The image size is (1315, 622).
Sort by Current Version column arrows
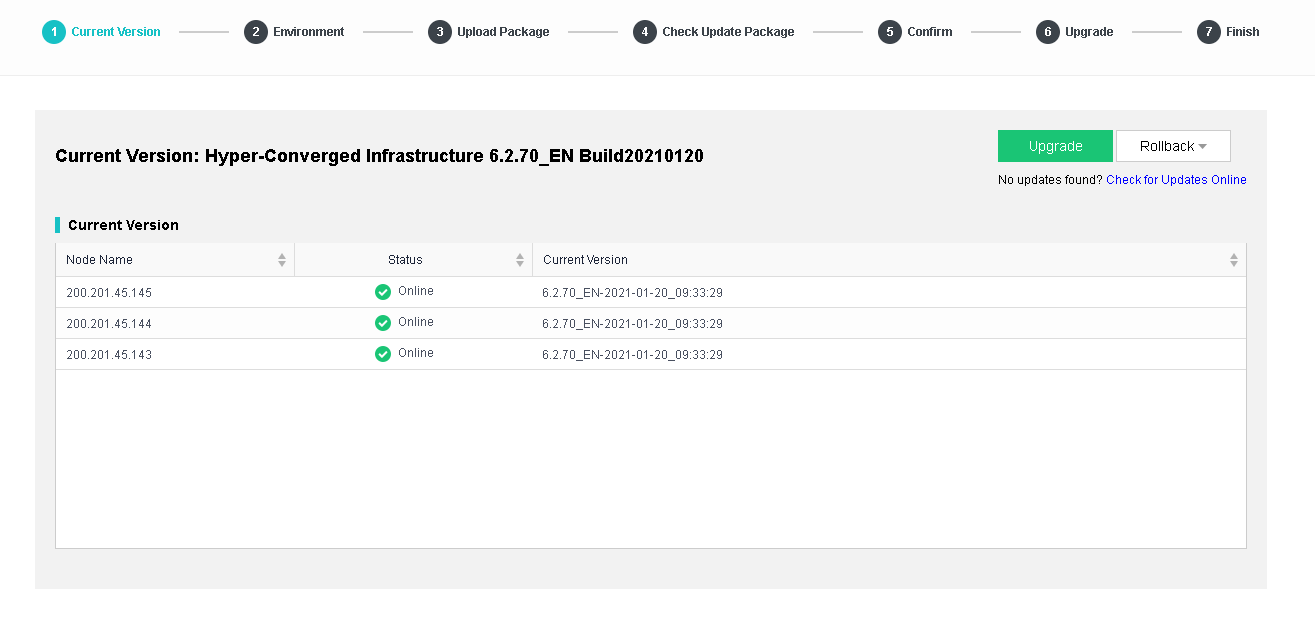click(1234, 260)
